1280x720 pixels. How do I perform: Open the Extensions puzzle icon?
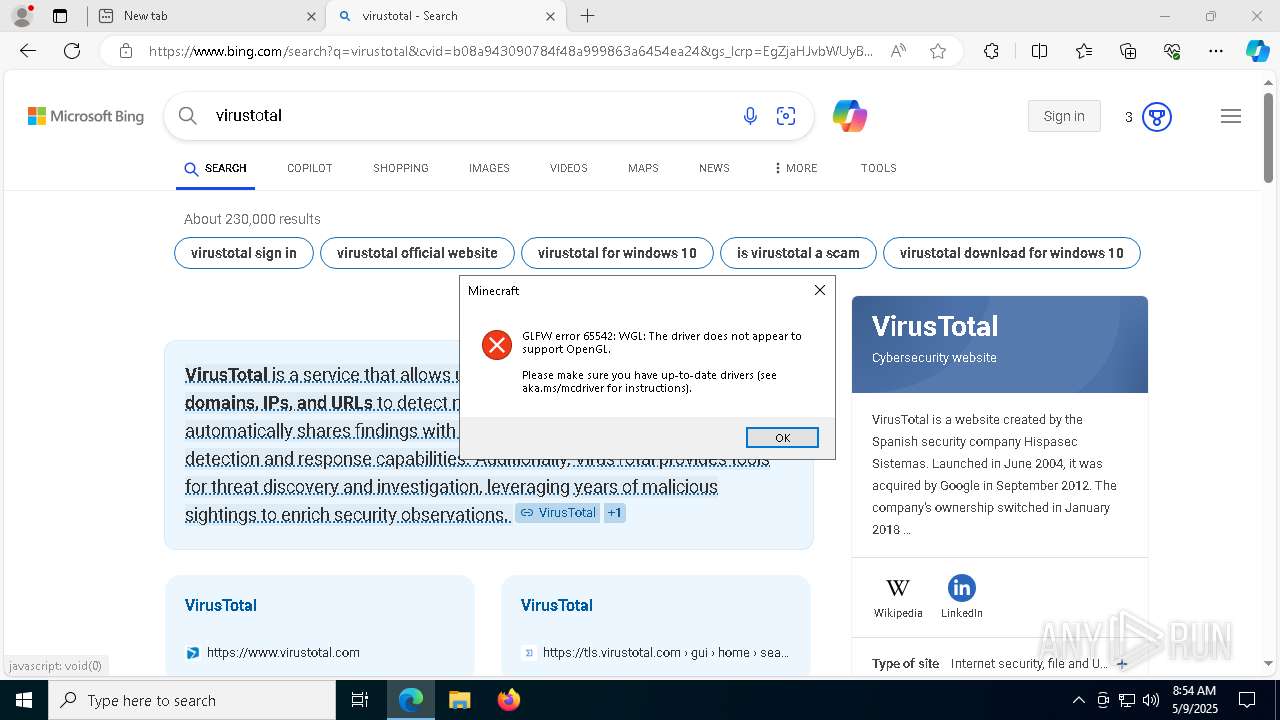click(991, 51)
